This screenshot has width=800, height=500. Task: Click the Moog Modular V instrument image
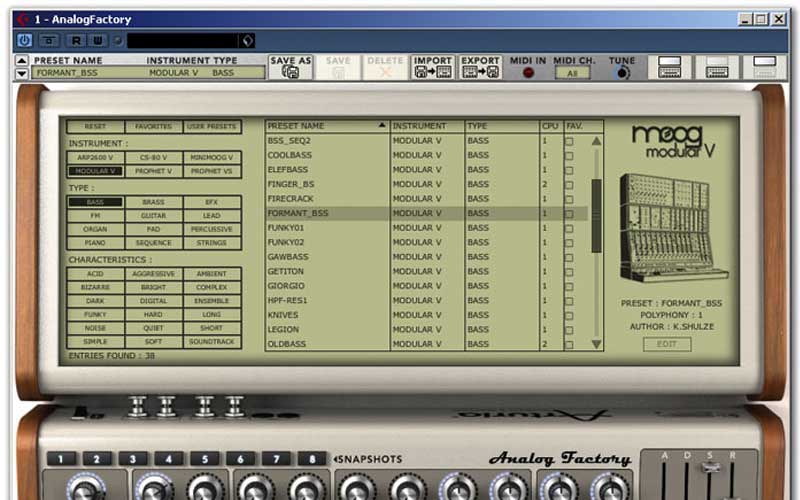[672, 227]
